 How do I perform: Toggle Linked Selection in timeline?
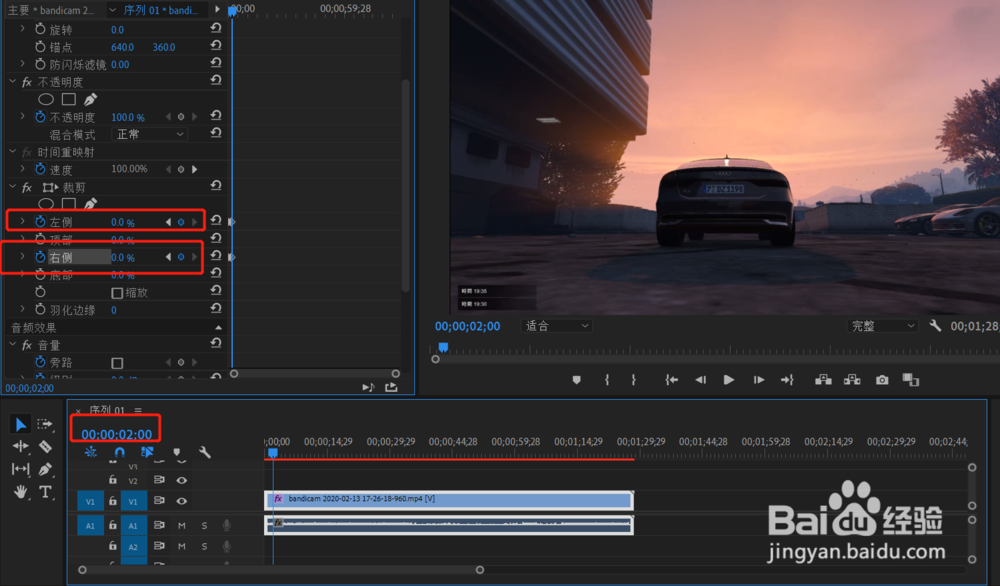tap(147, 452)
